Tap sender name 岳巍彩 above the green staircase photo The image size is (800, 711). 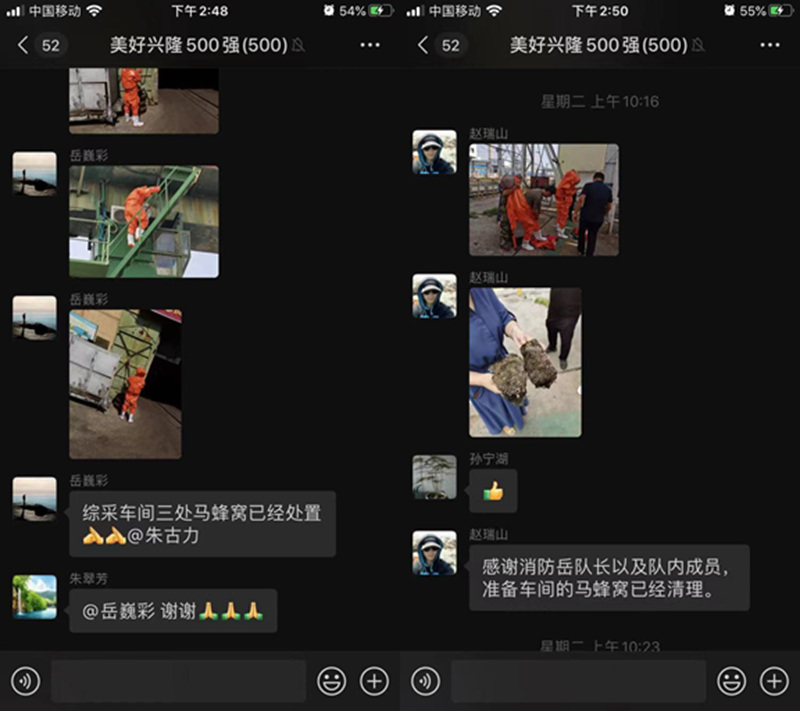coord(89,156)
